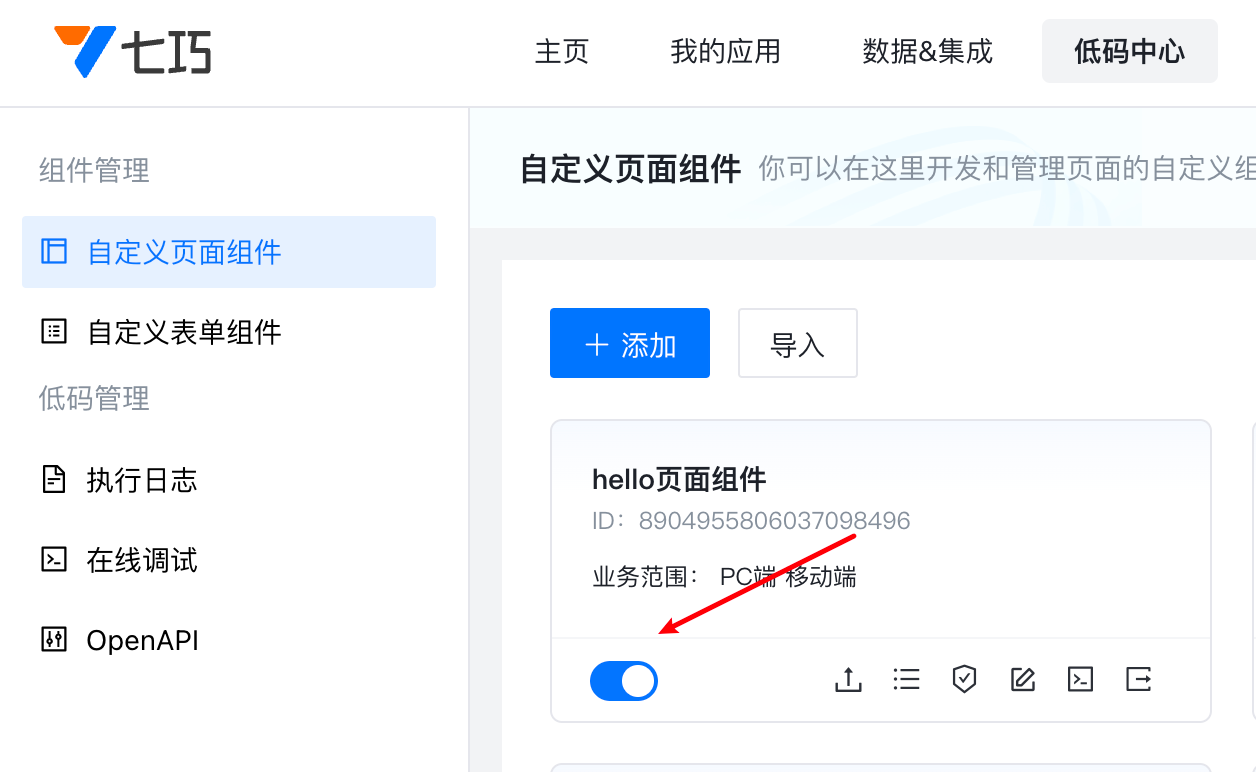Click the shield checkmark icon on the card
Viewport: 1256px width, 772px height.
(x=964, y=680)
